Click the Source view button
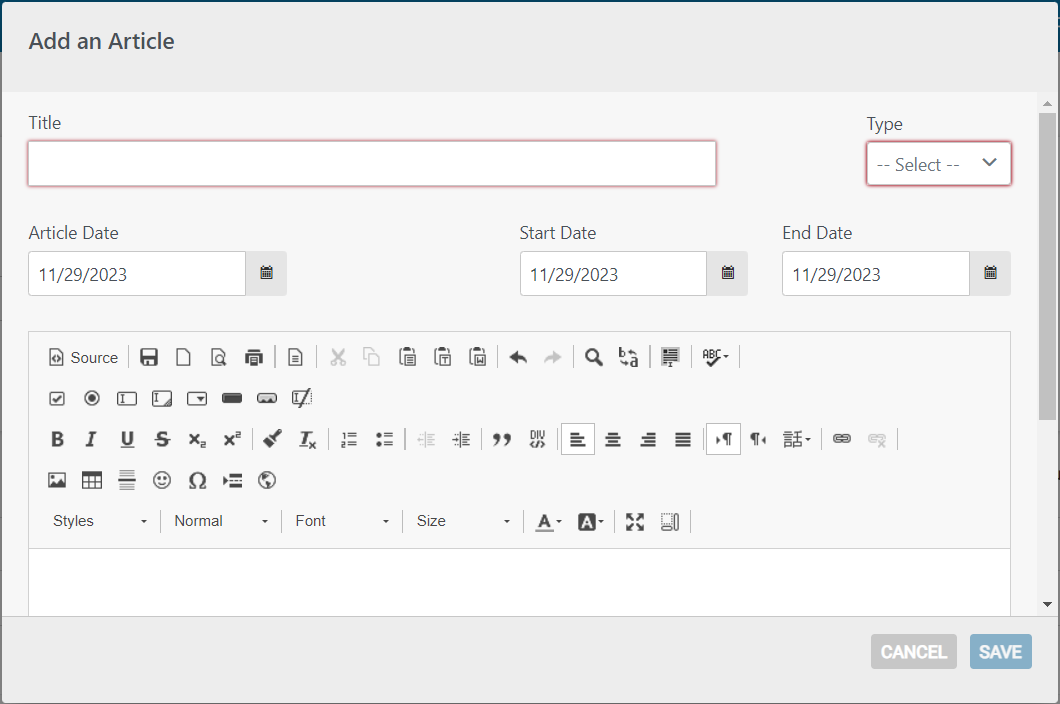Viewport: 1060px width, 704px height. click(x=84, y=357)
